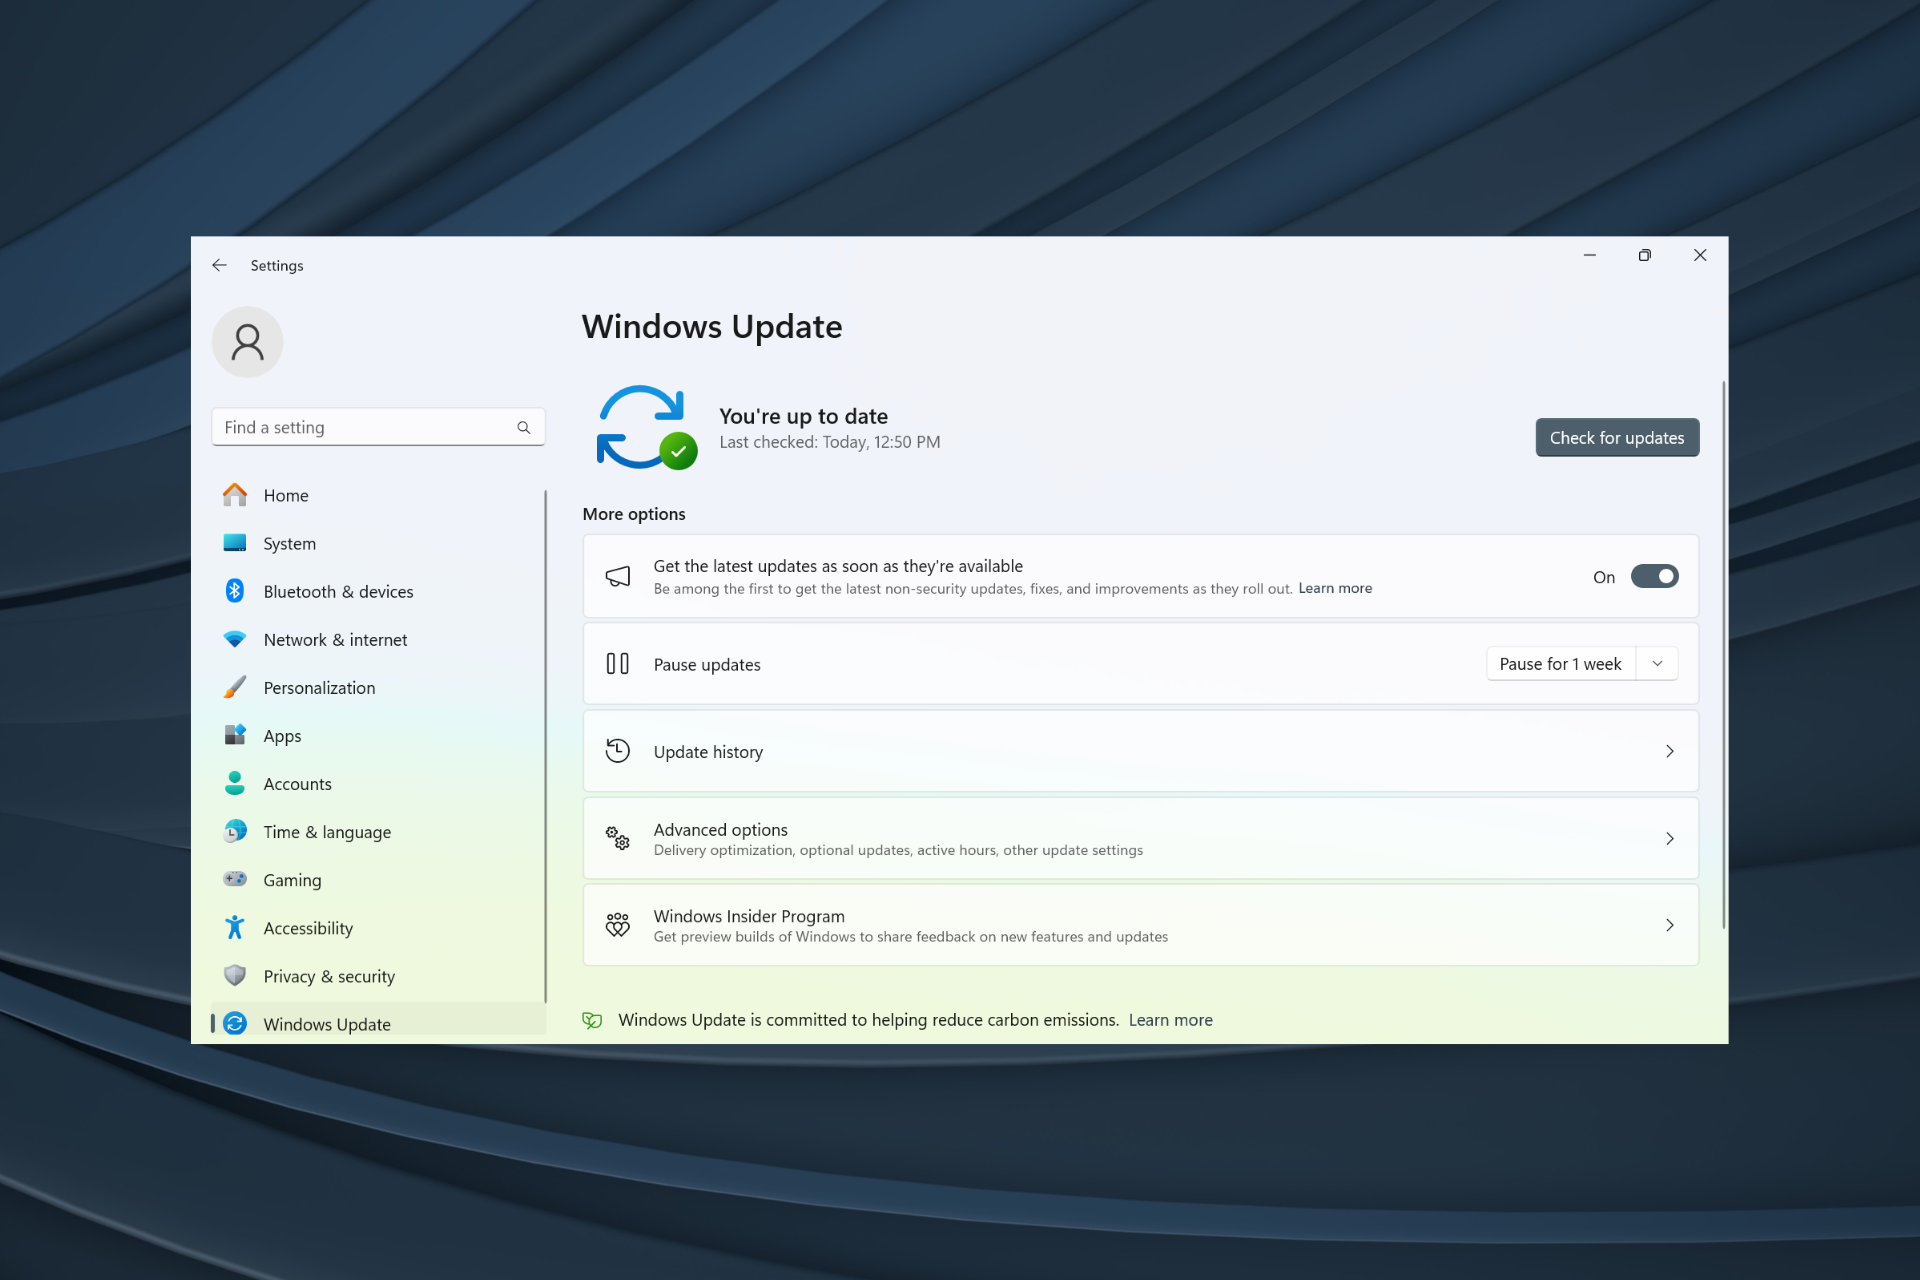The width and height of the screenshot is (1920, 1280).
Task: Click the Bluetooth icon in sidebar
Action: tap(235, 591)
